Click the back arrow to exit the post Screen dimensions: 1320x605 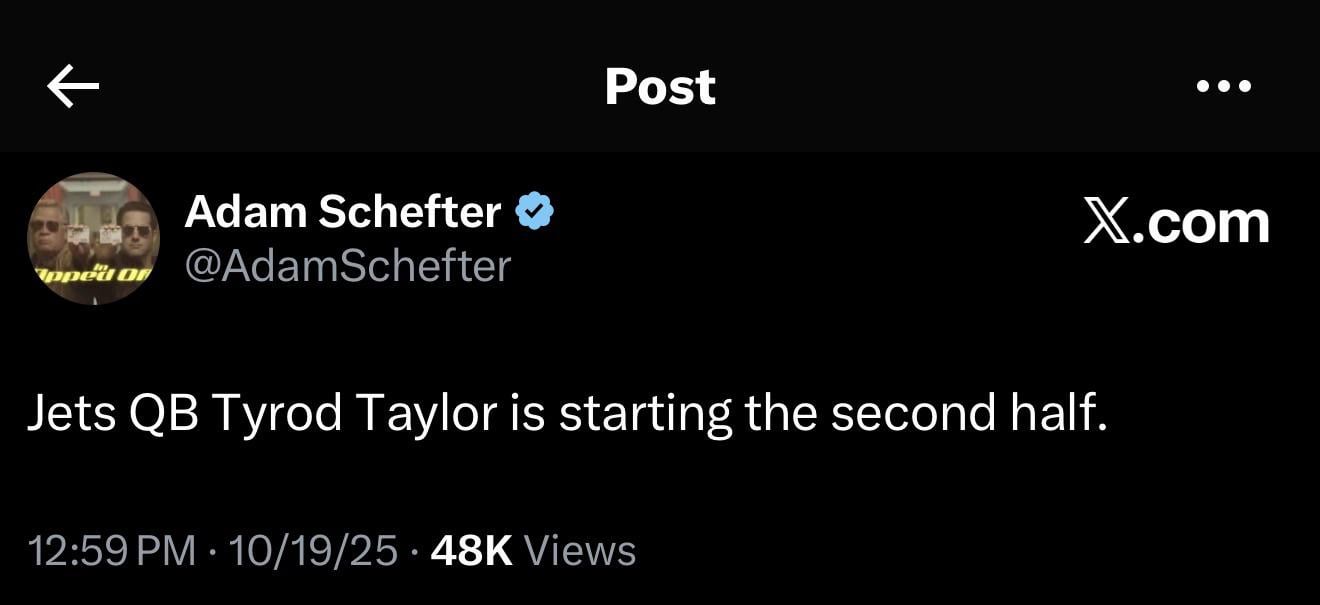coord(71,86)
